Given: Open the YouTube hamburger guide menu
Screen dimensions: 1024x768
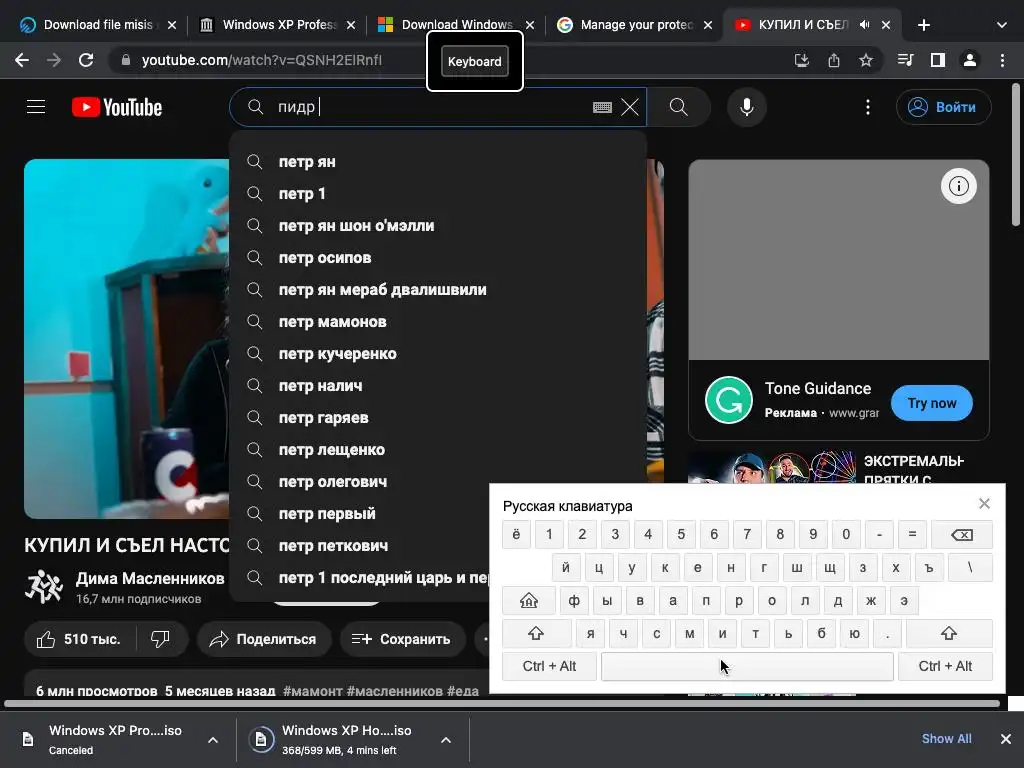Looking at the screenshot, I should pos(36,106).
